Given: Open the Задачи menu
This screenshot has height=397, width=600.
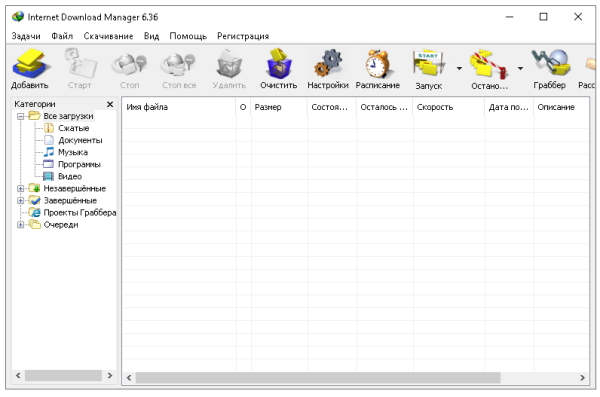Looking at the screenshot, I should click(26, 36).
